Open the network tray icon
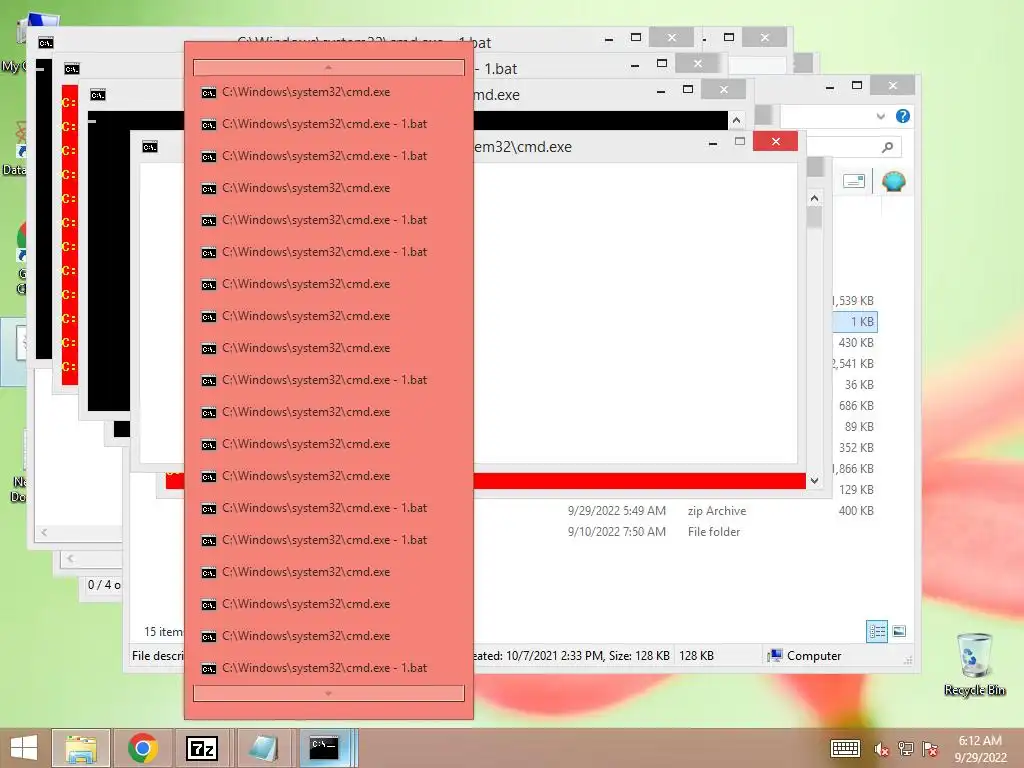The height and width of the screenshot is (768, 1024). (x=905, y=749)
